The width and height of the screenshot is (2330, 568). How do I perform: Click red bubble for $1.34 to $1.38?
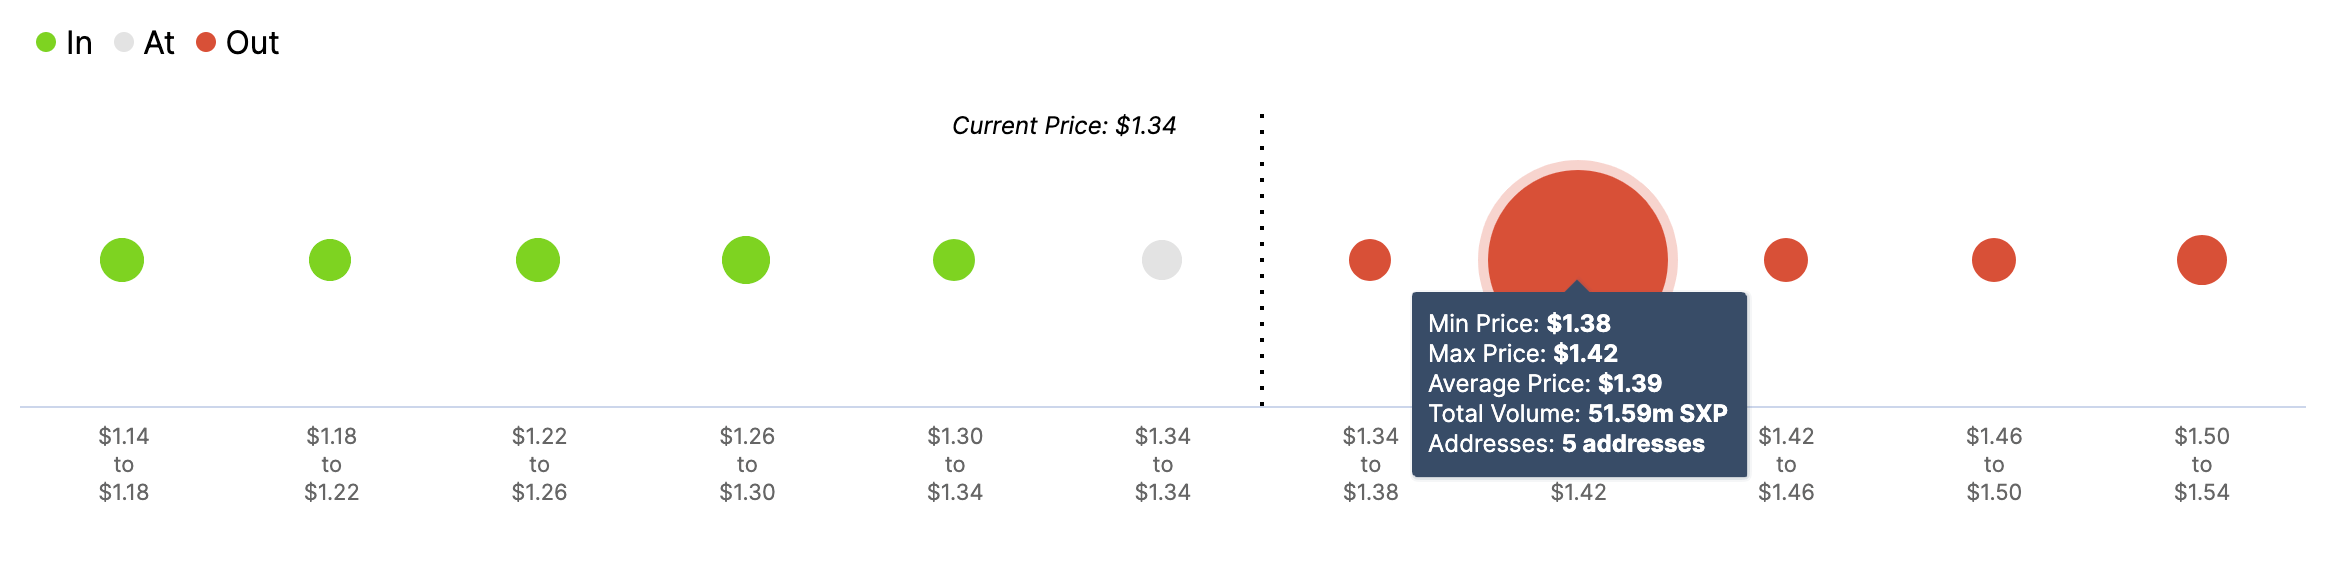click(1370, 260)
